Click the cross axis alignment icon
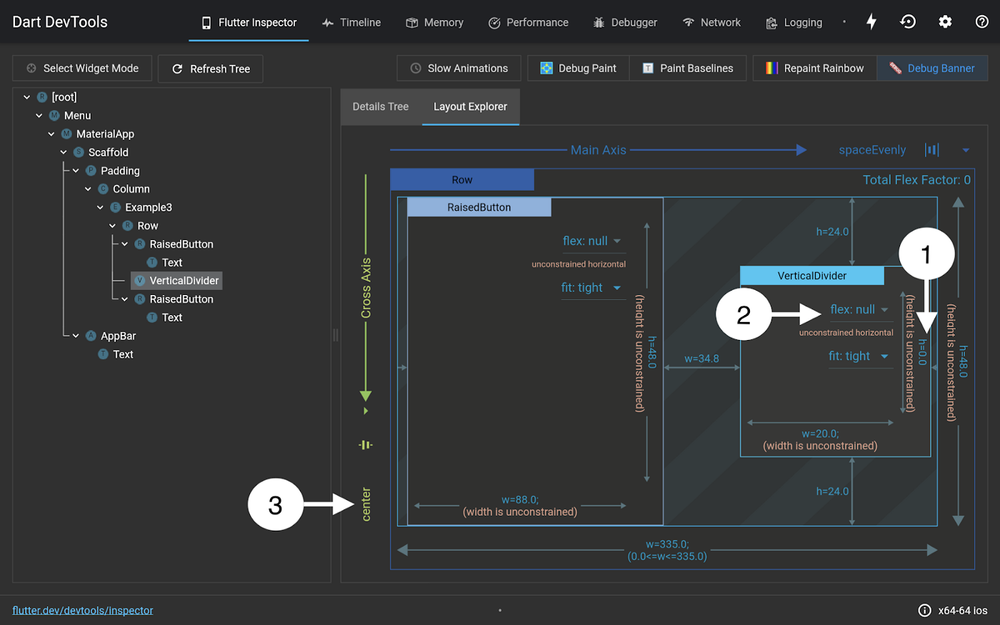1000x625 pixels. click(x=366, y=445)
